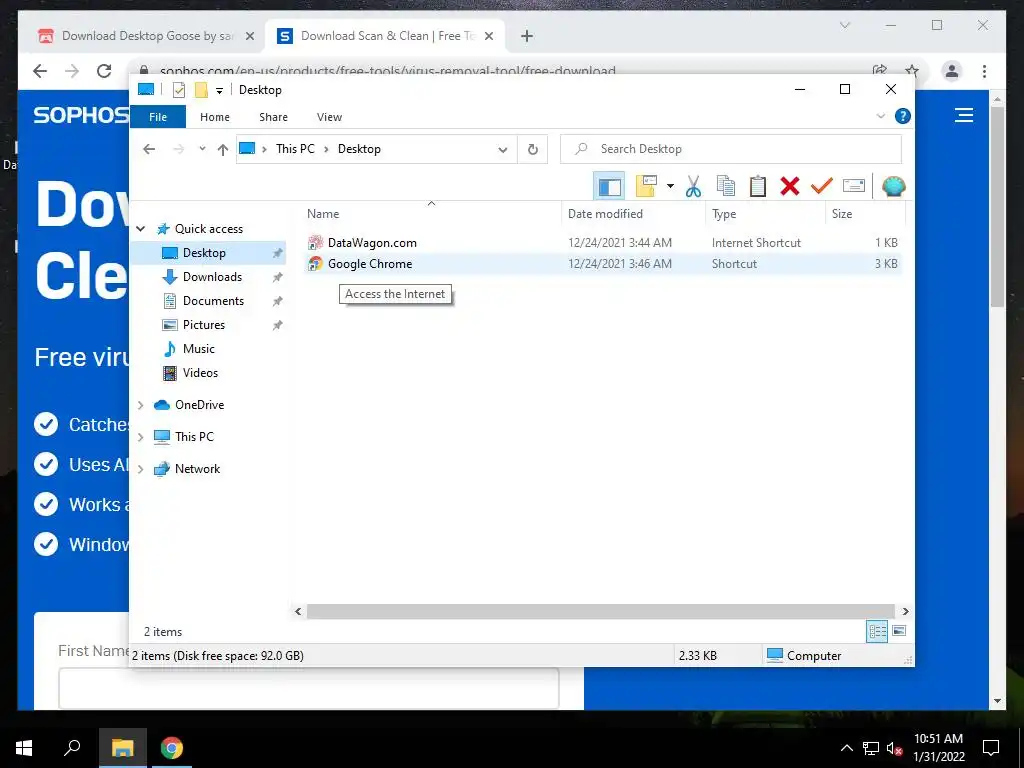
Task: Click the Search Desktop field
Action: click(x=731, y=149)
